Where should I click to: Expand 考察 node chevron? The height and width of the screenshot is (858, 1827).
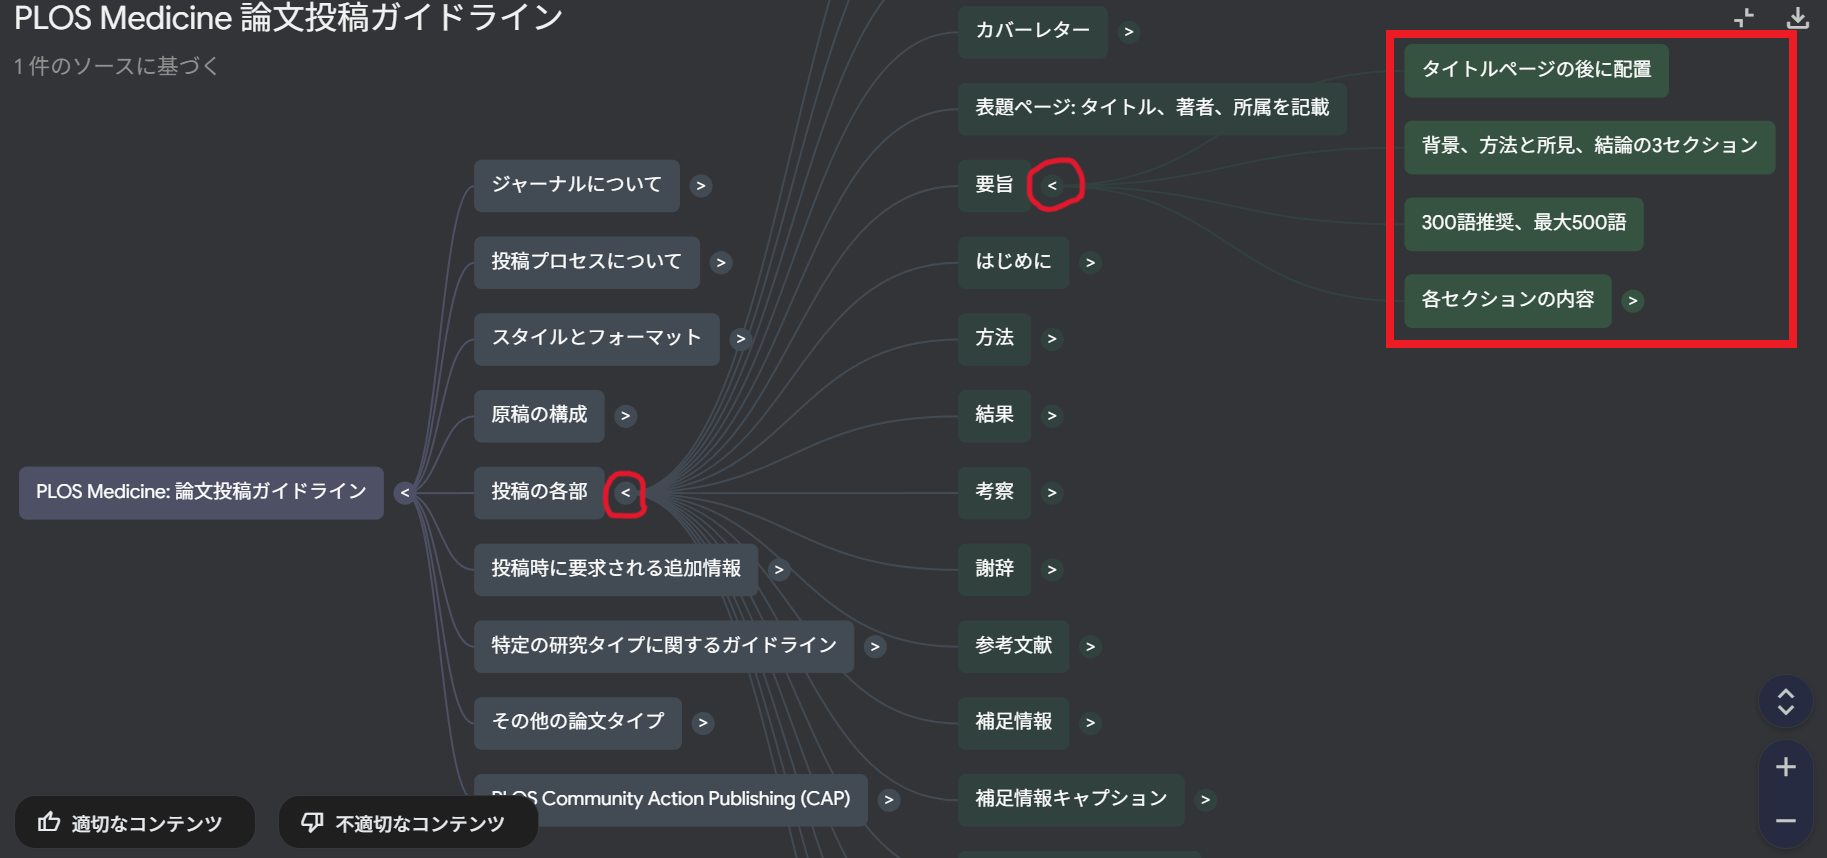pos(1052,493)
